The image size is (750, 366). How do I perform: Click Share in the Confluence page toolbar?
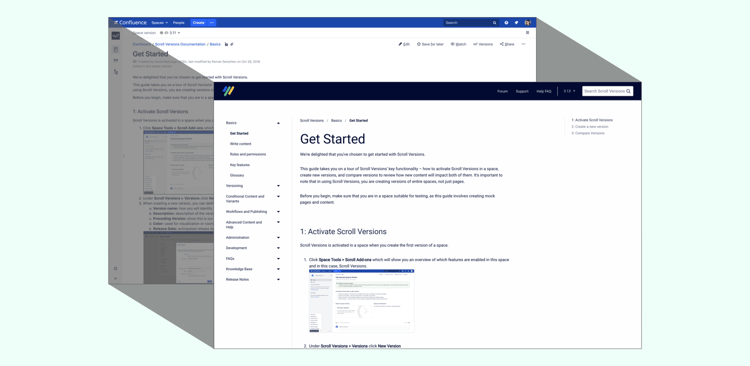click(x=507, y=44)
